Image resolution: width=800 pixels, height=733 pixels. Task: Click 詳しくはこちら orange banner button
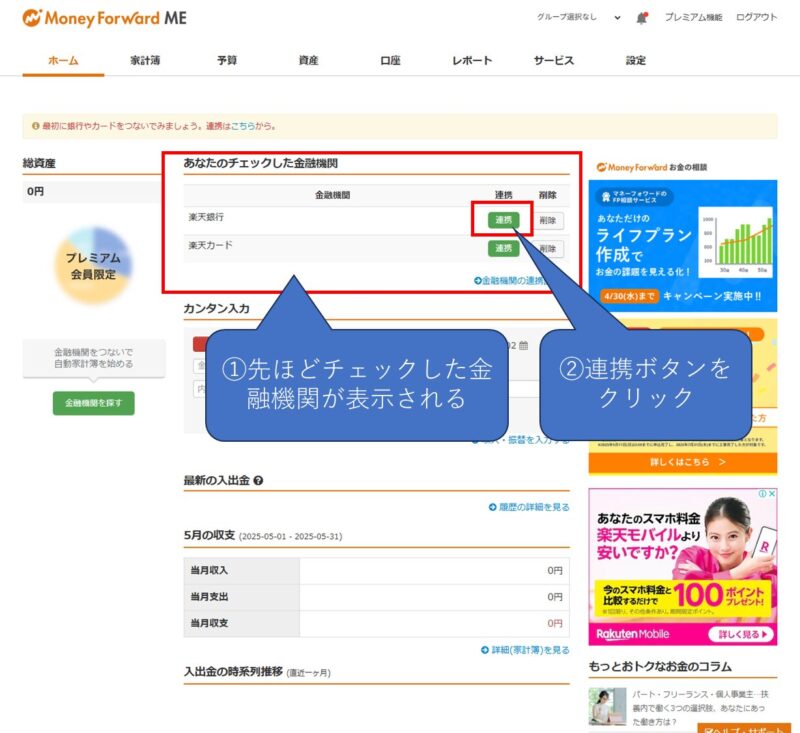tap(683, 462)
